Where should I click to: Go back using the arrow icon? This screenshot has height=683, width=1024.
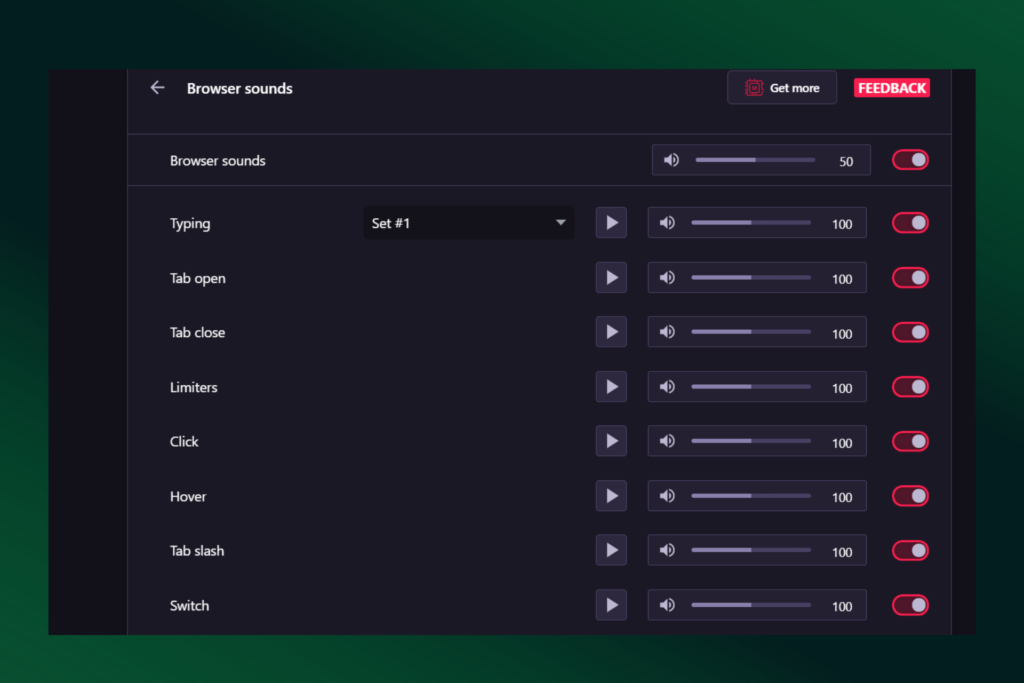pyautogui.click(x=157, y=87)
